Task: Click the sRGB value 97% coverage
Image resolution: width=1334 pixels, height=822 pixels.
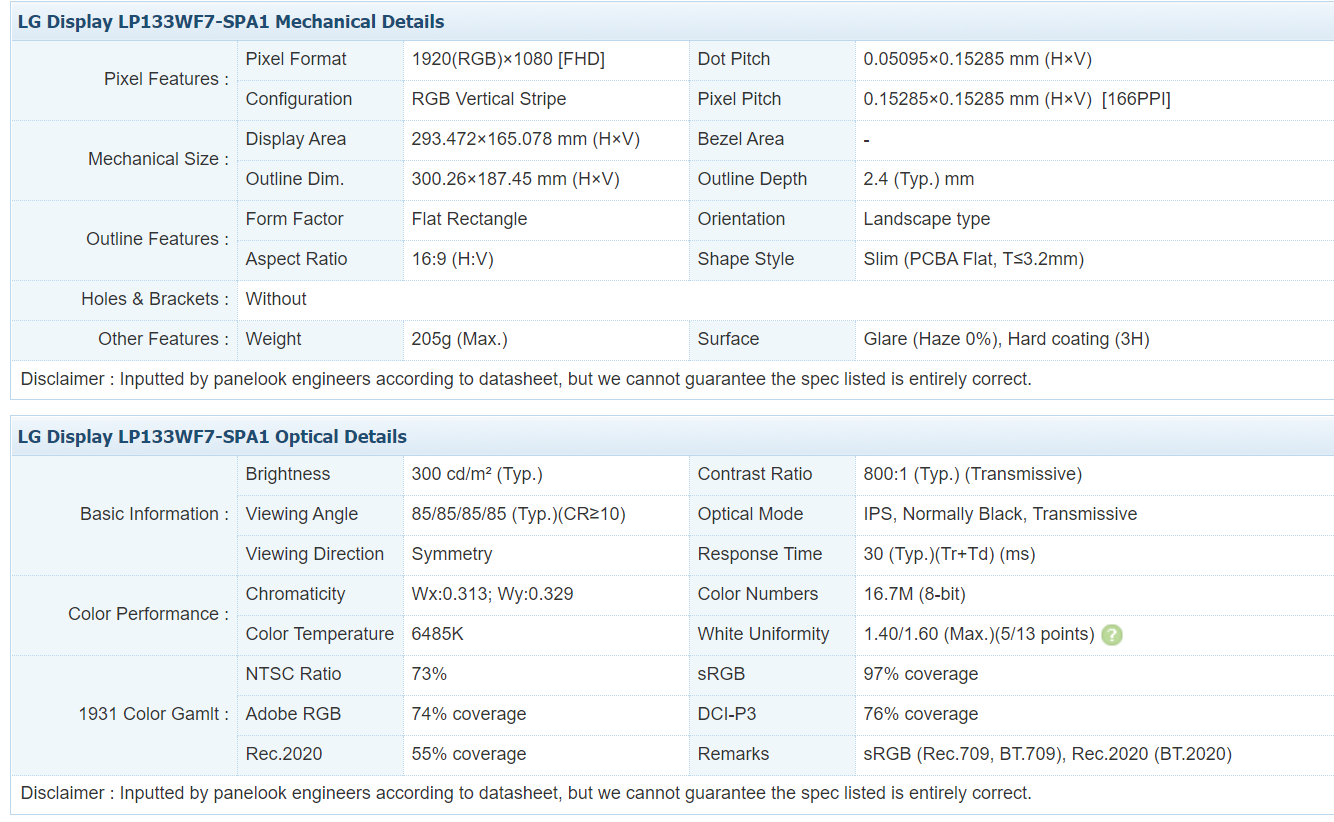Action: click(921, 674)
